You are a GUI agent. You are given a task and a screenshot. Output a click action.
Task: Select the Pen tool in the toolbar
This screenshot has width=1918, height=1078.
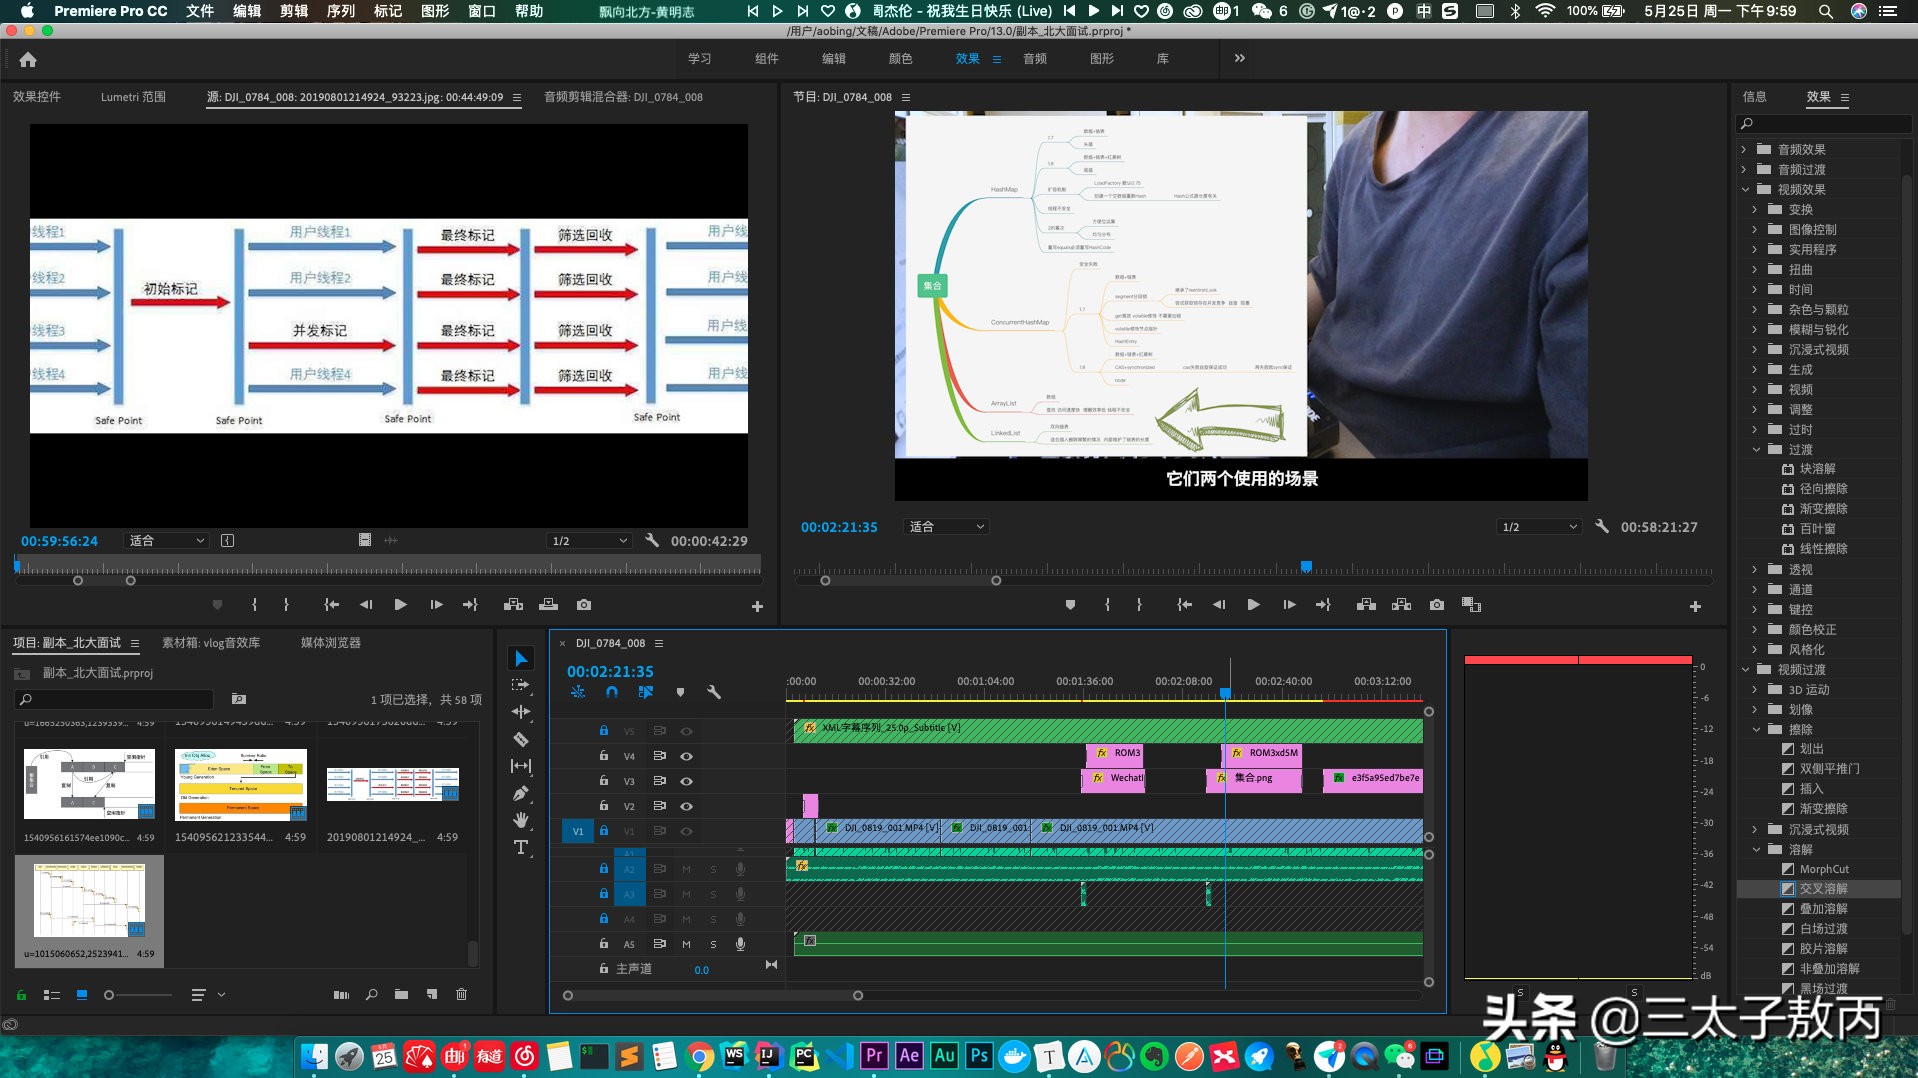520,794
